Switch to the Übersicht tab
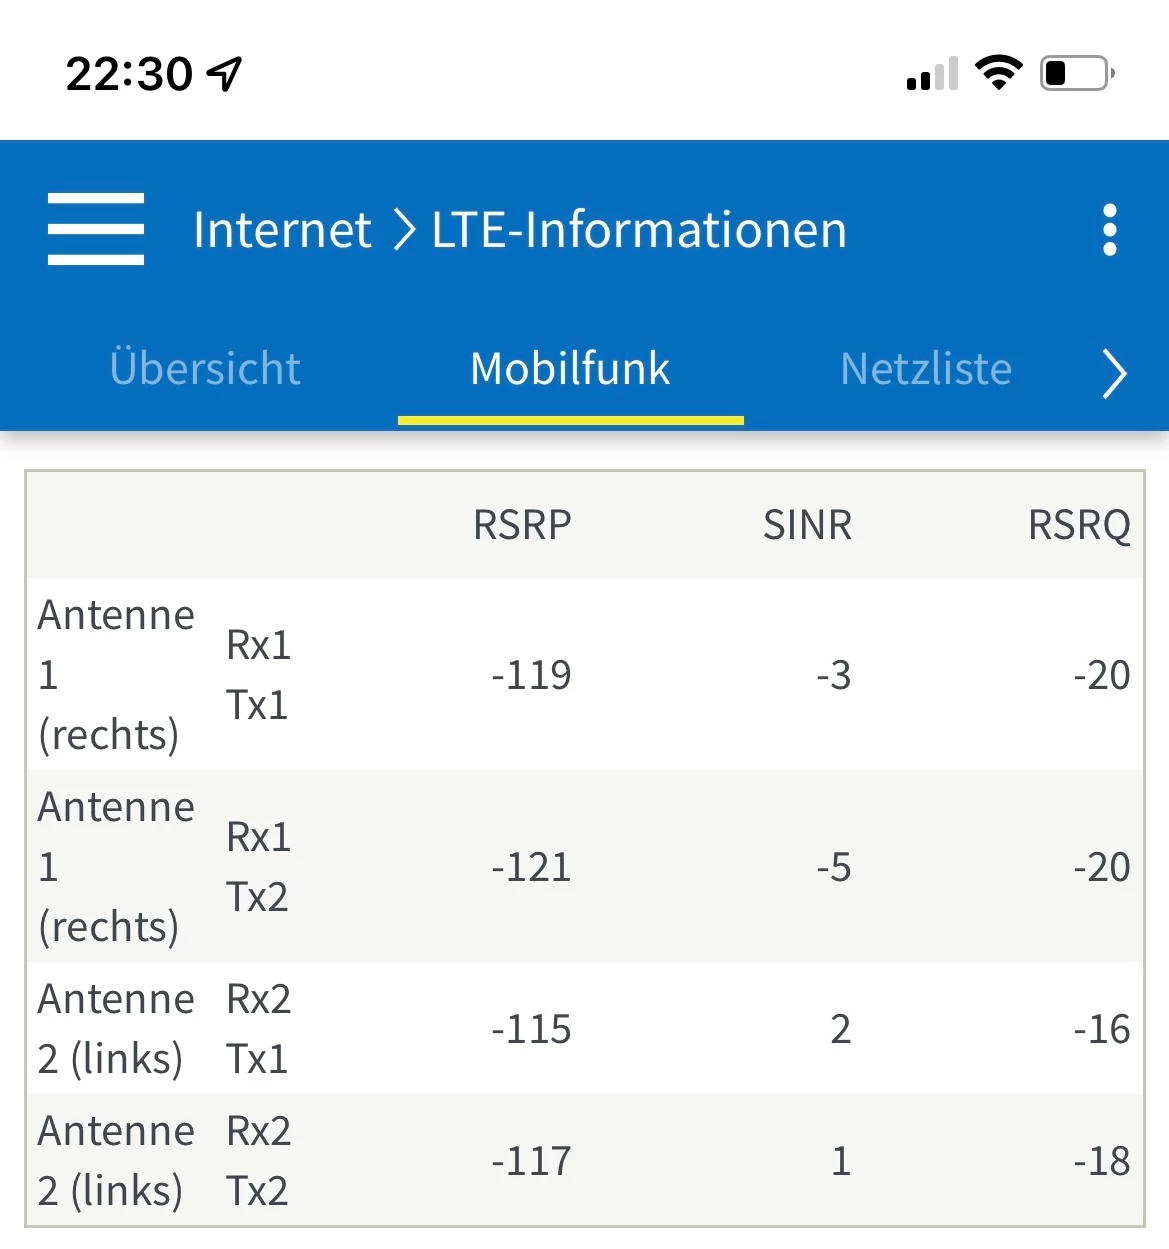The image size is (1169, 1249). [205, 369]
